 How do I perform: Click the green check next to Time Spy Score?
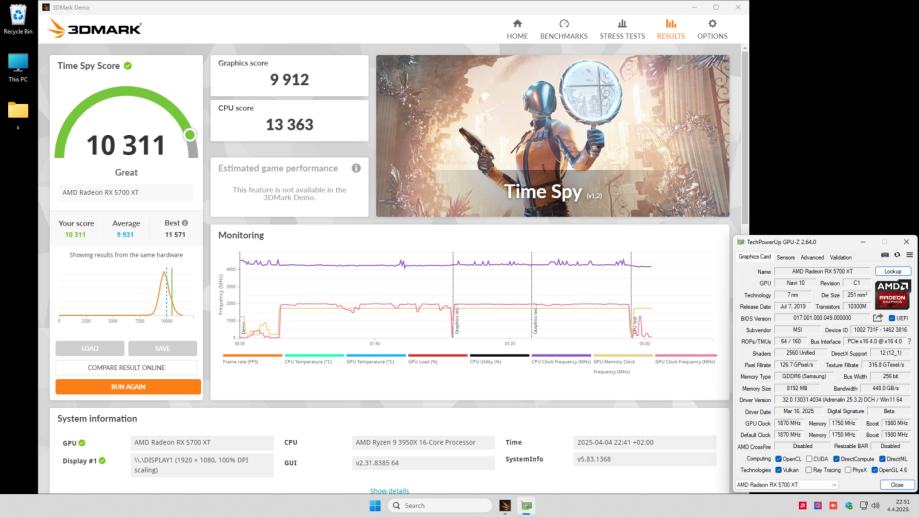coord(128,66)
